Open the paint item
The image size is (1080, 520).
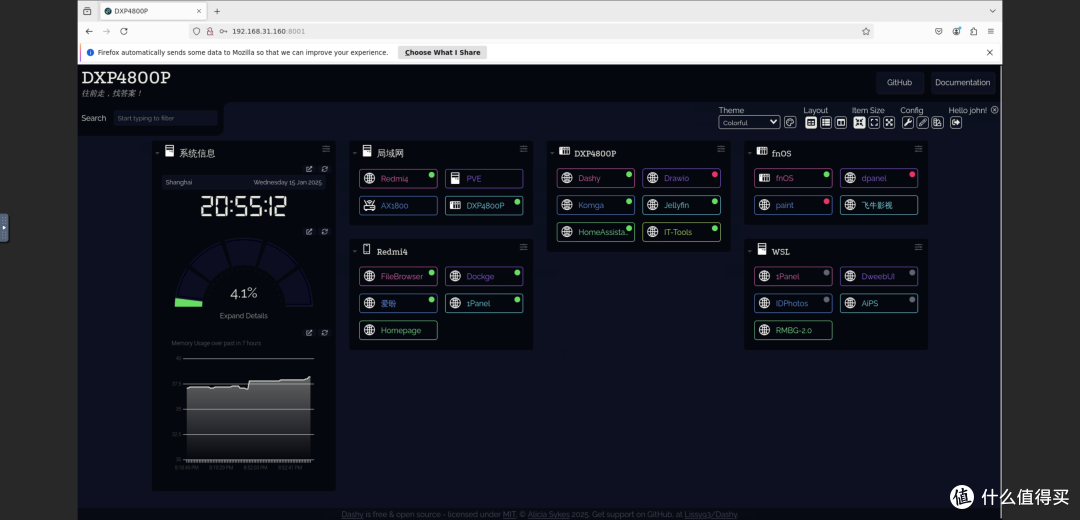click(793, 205)
